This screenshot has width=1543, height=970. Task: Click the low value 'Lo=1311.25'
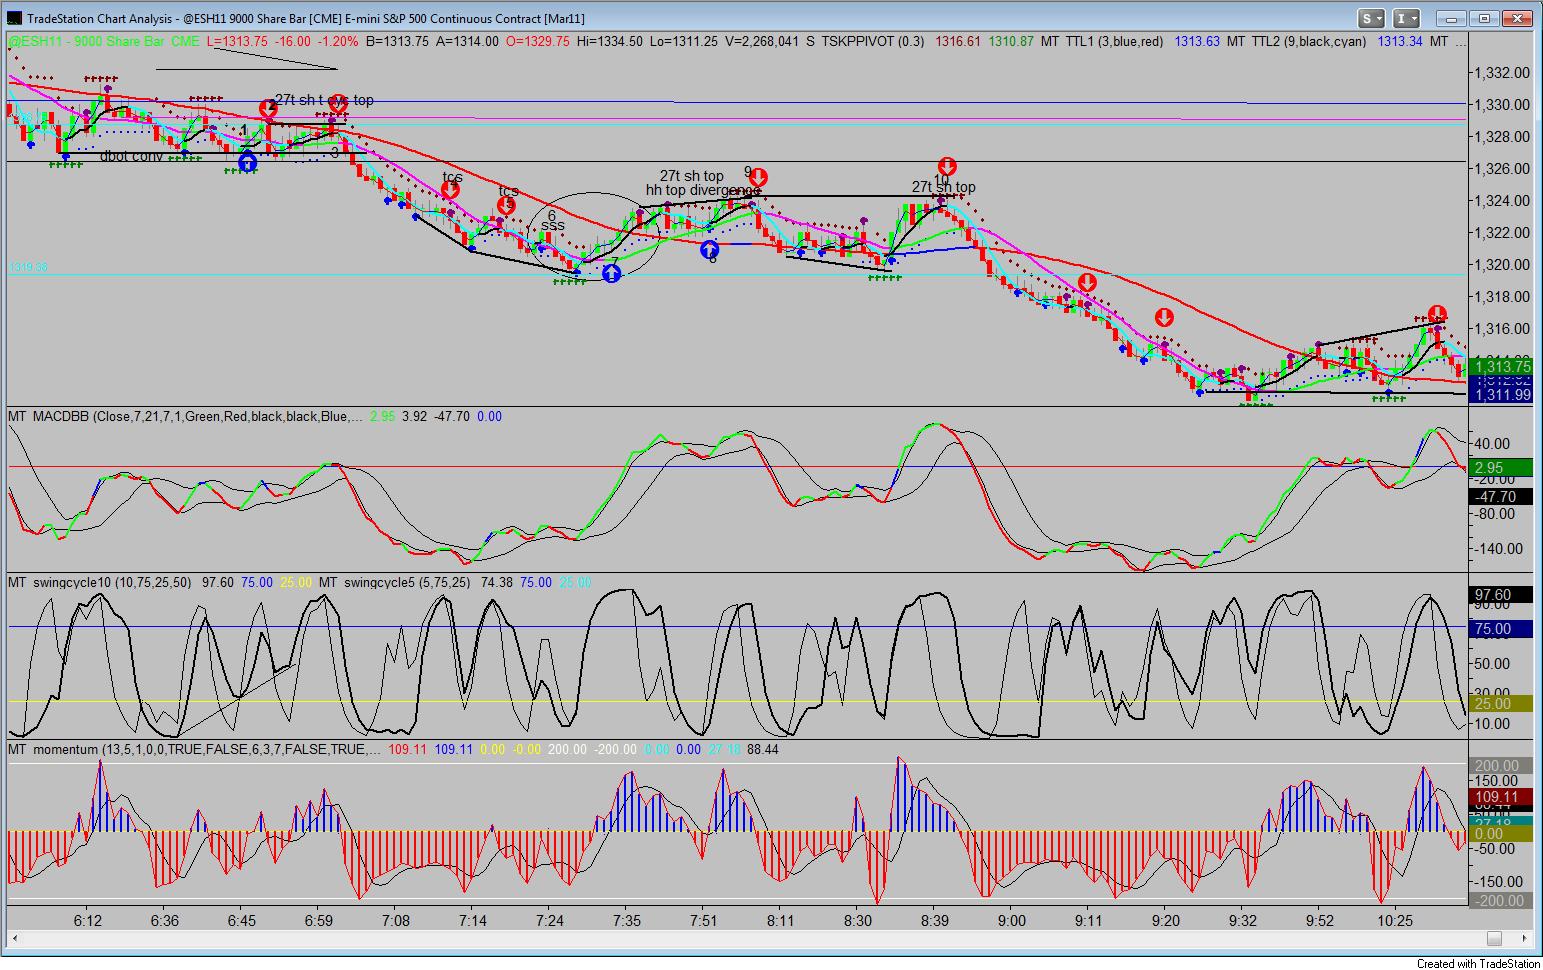coord(683,41)
